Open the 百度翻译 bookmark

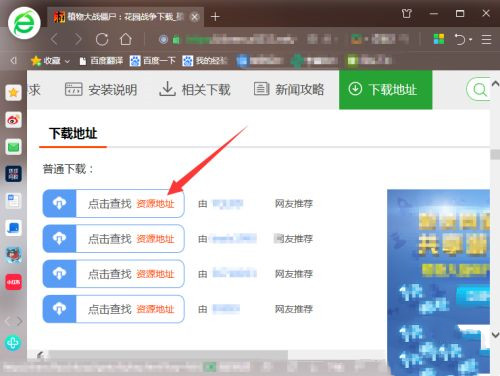coord(101,61)
